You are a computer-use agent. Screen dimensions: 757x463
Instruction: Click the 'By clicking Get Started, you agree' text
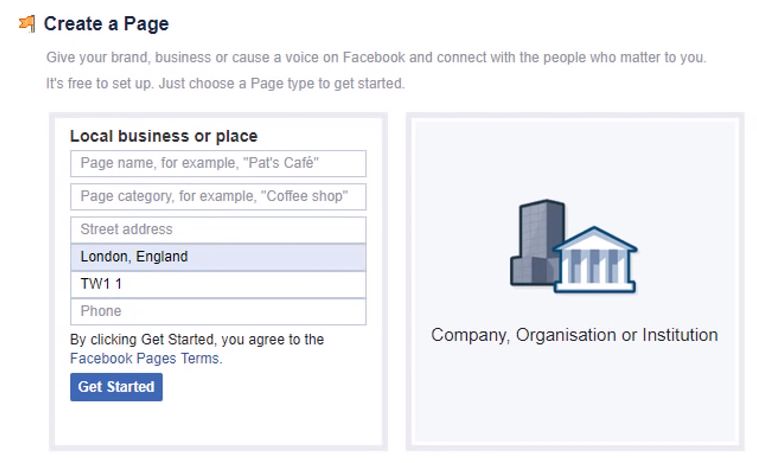[x=197, y=340]
